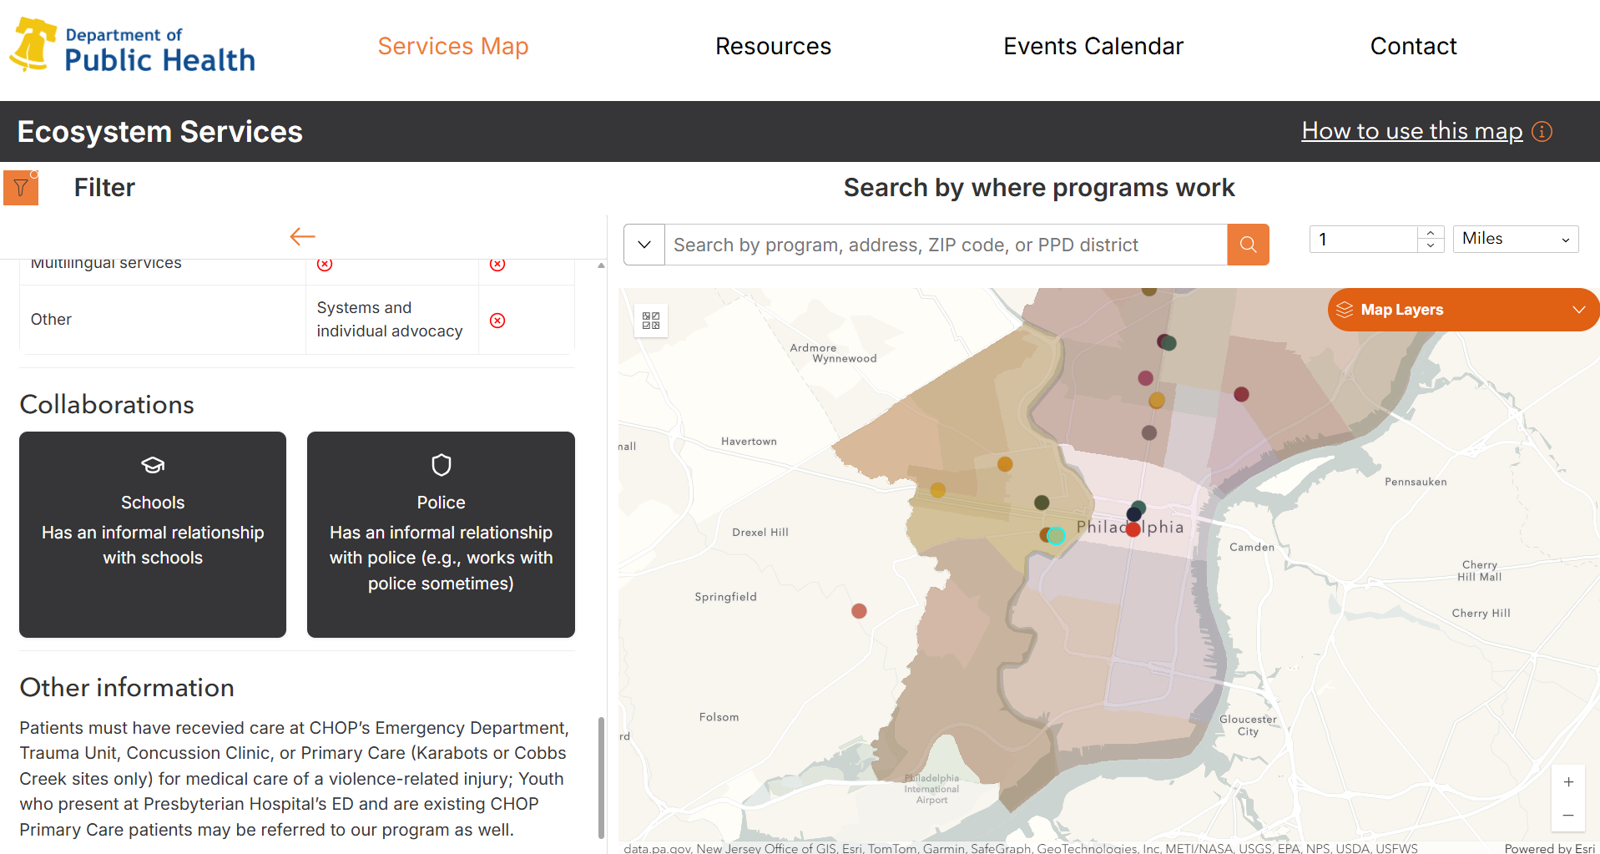Click the orange search magnifier button
1600x854 pixels.
(x=1247, y=245)
